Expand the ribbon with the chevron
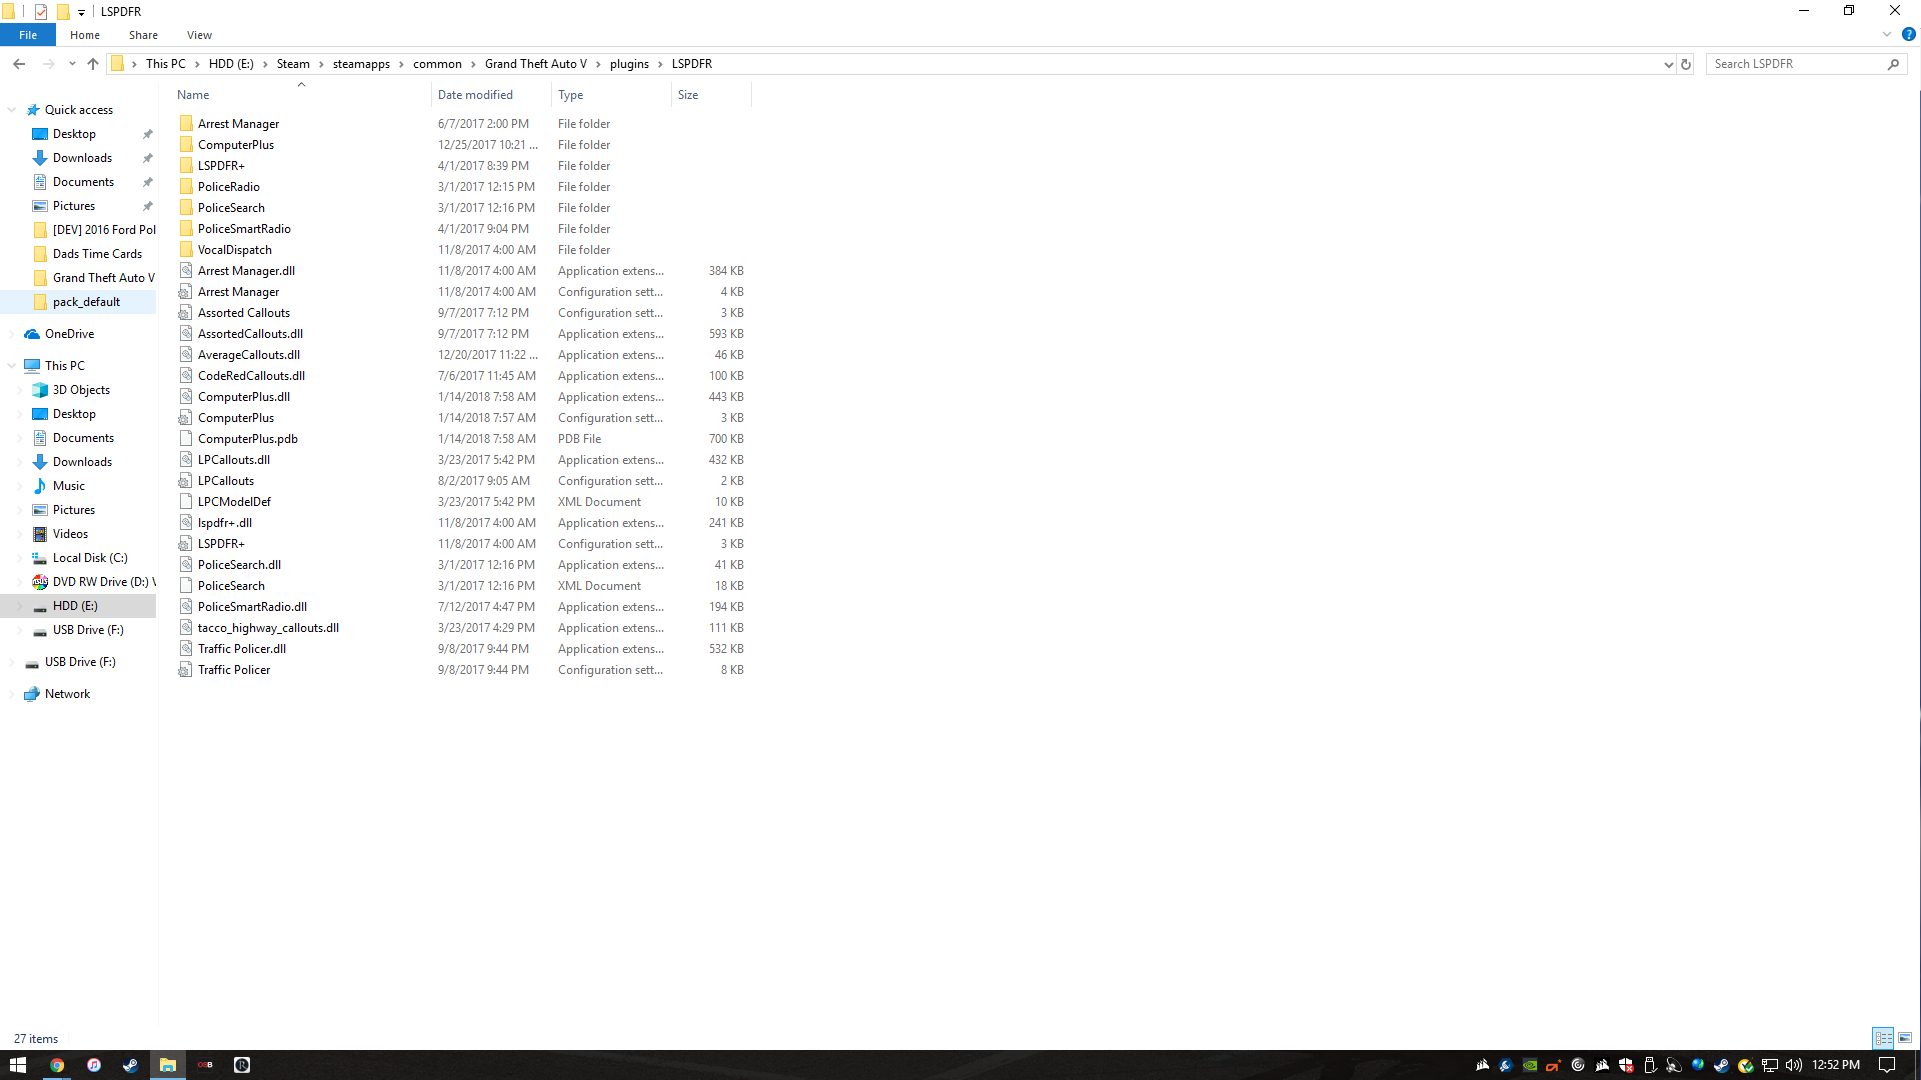1921x1080 pixels. pyautogui.click(x=1887, y=34)
